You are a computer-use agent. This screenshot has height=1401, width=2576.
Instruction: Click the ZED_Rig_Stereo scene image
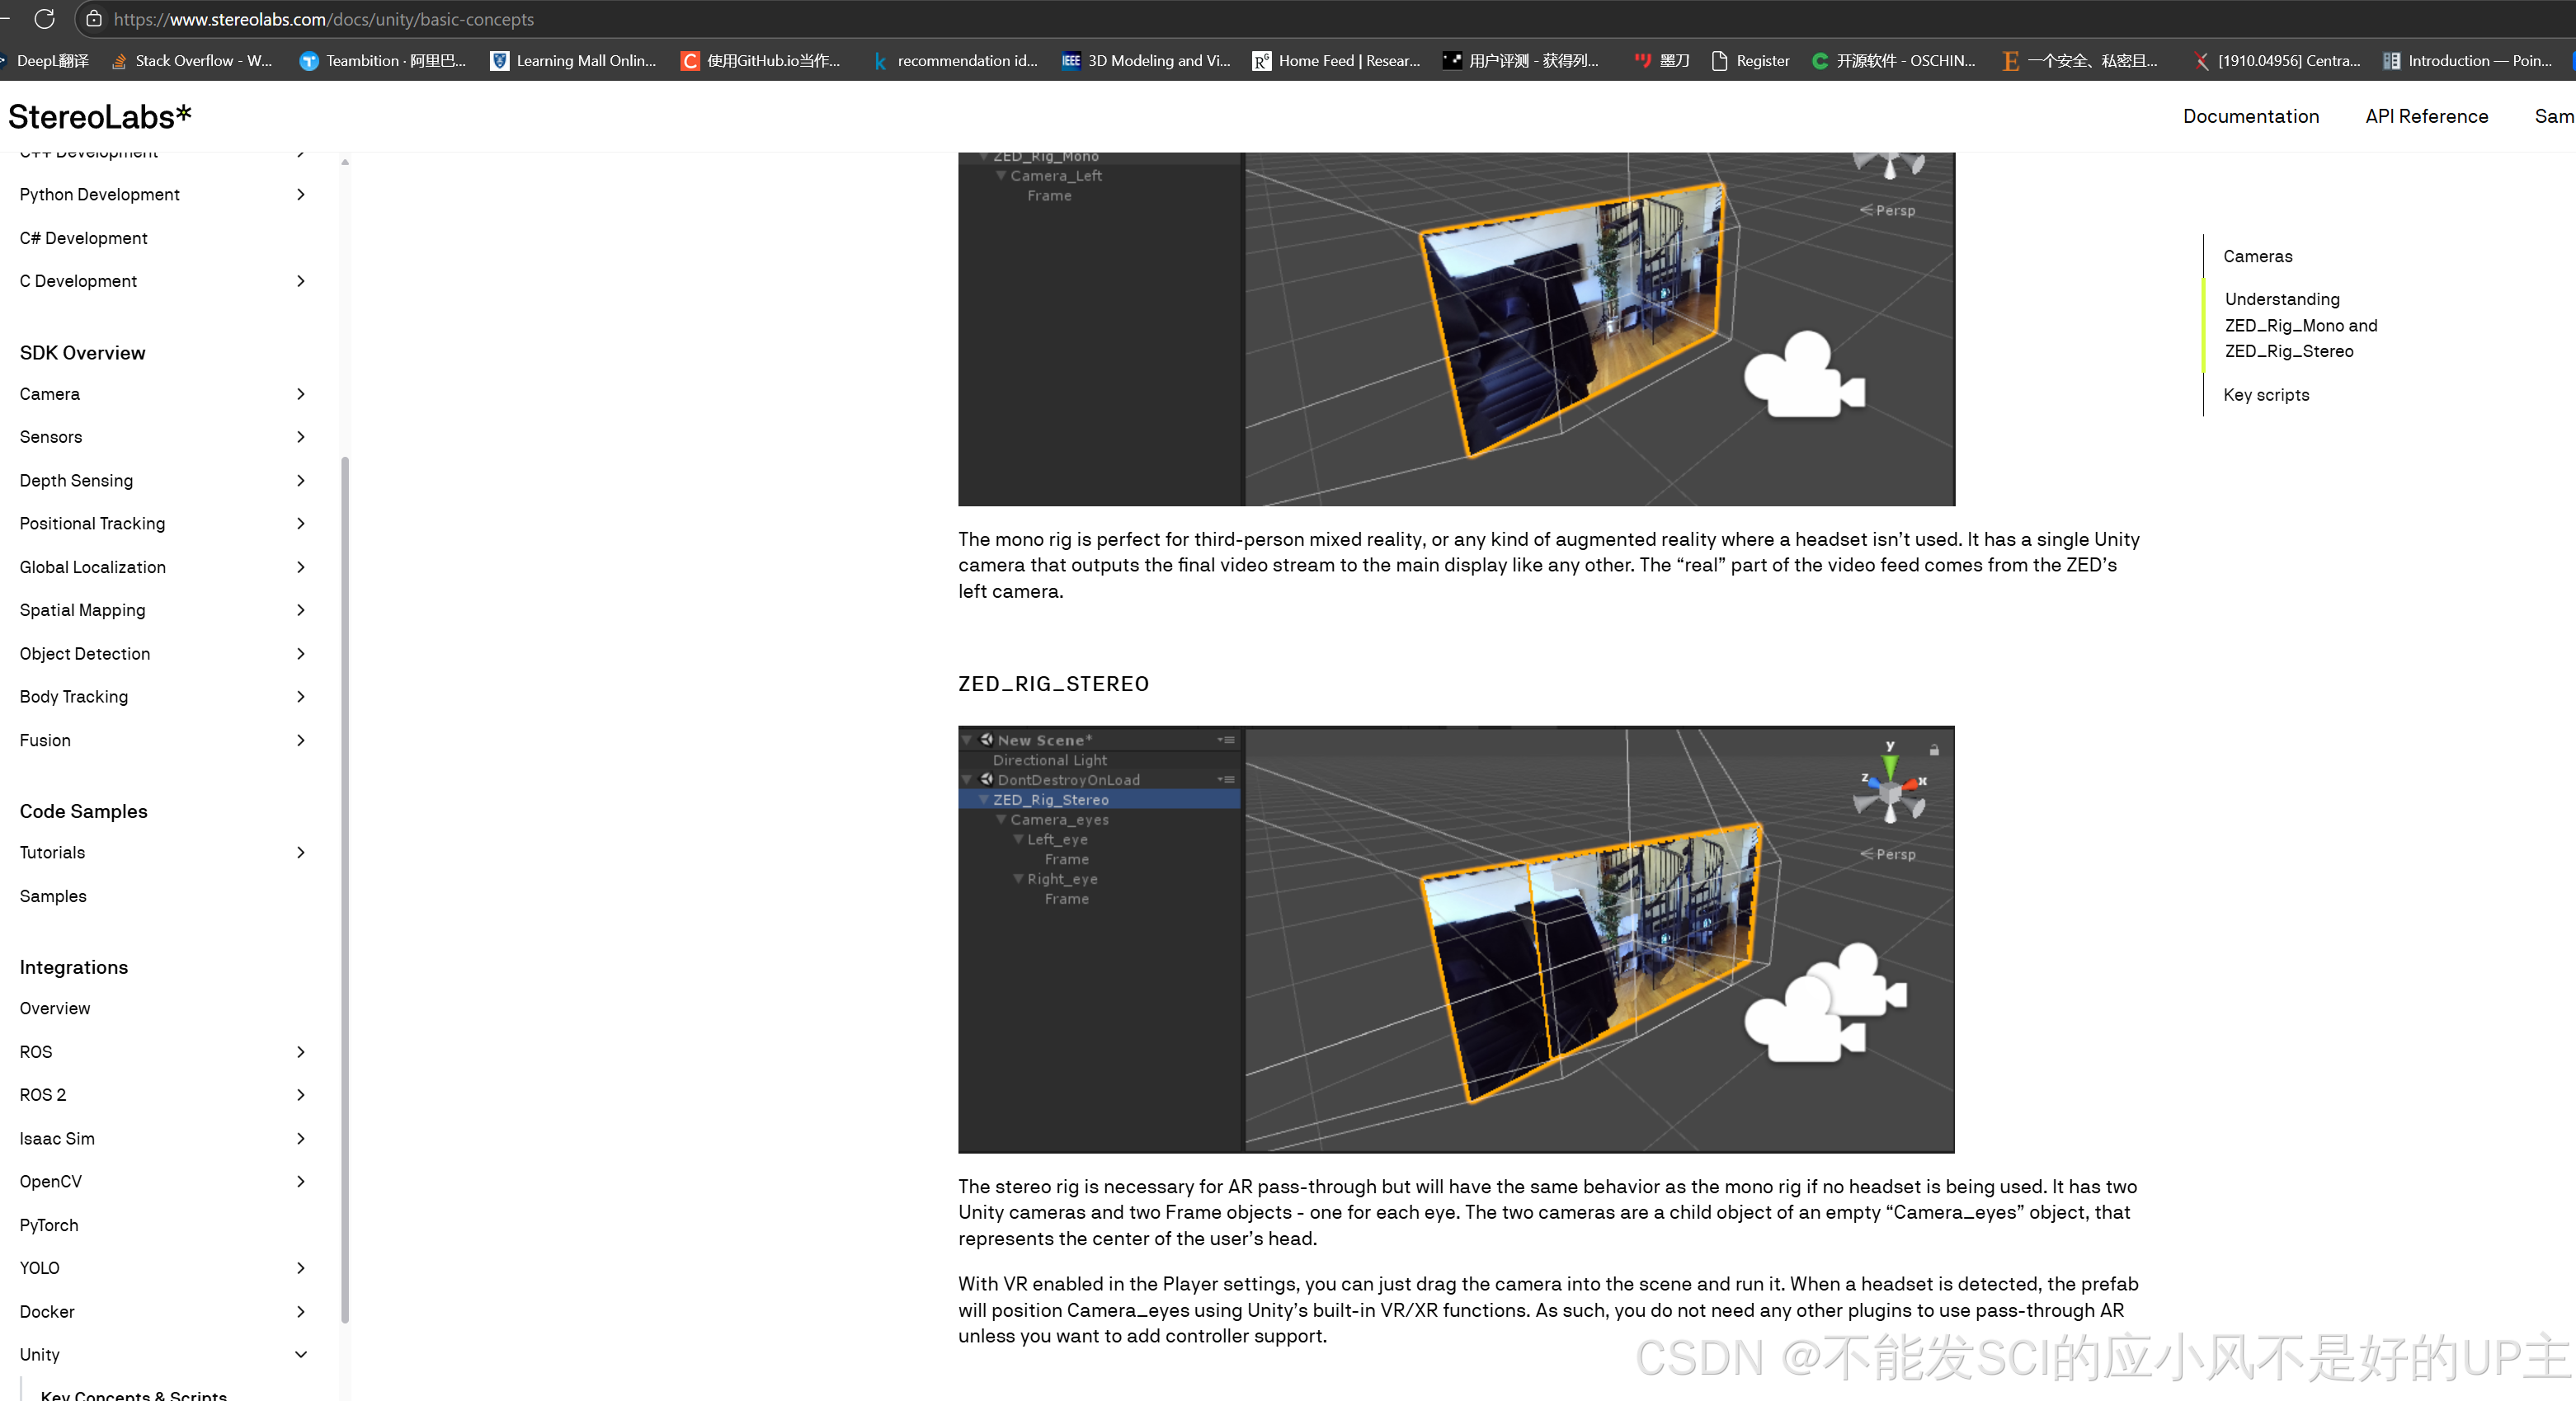click(1456, 938)
